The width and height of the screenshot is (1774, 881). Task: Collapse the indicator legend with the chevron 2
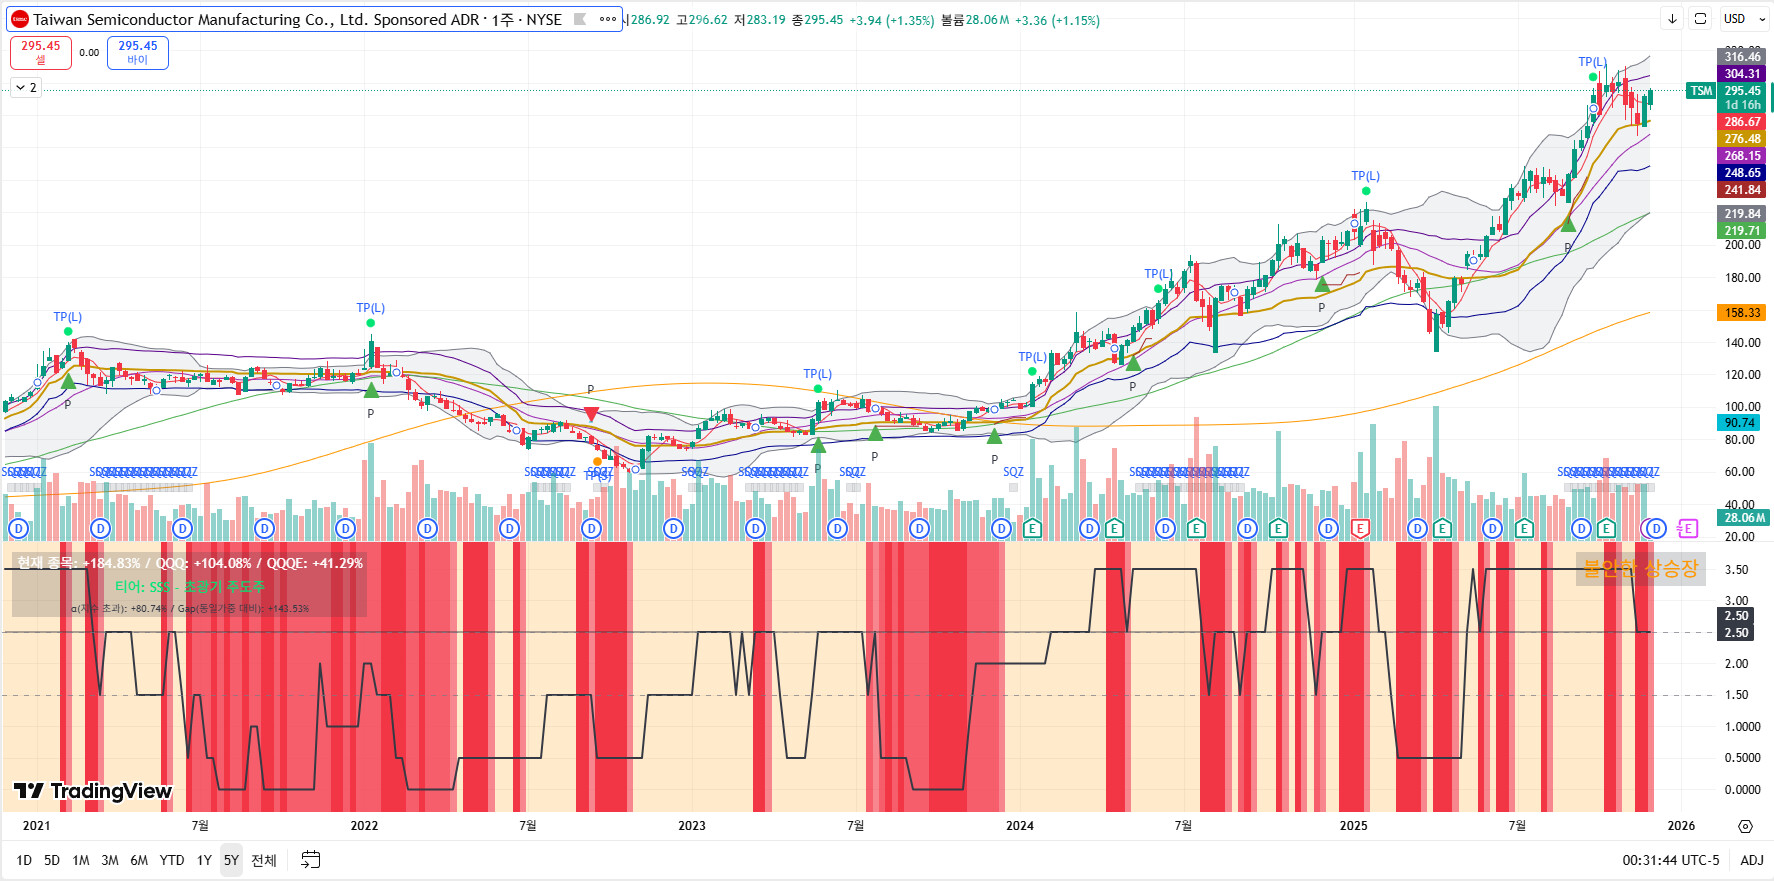click(x=26, y=88)
